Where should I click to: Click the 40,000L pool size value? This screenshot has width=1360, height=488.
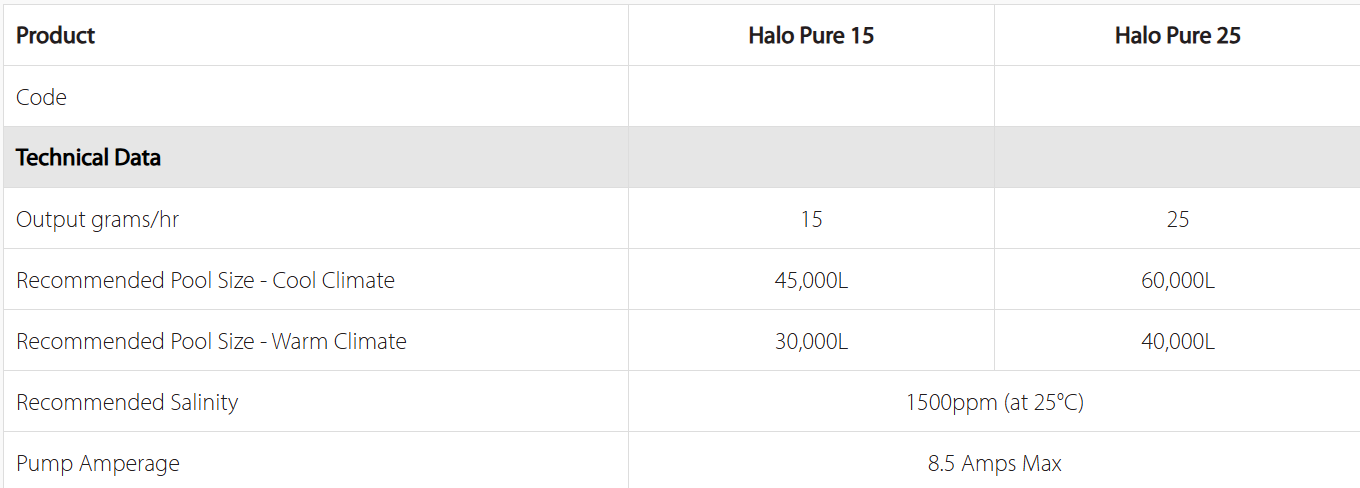pos(1177,341)
